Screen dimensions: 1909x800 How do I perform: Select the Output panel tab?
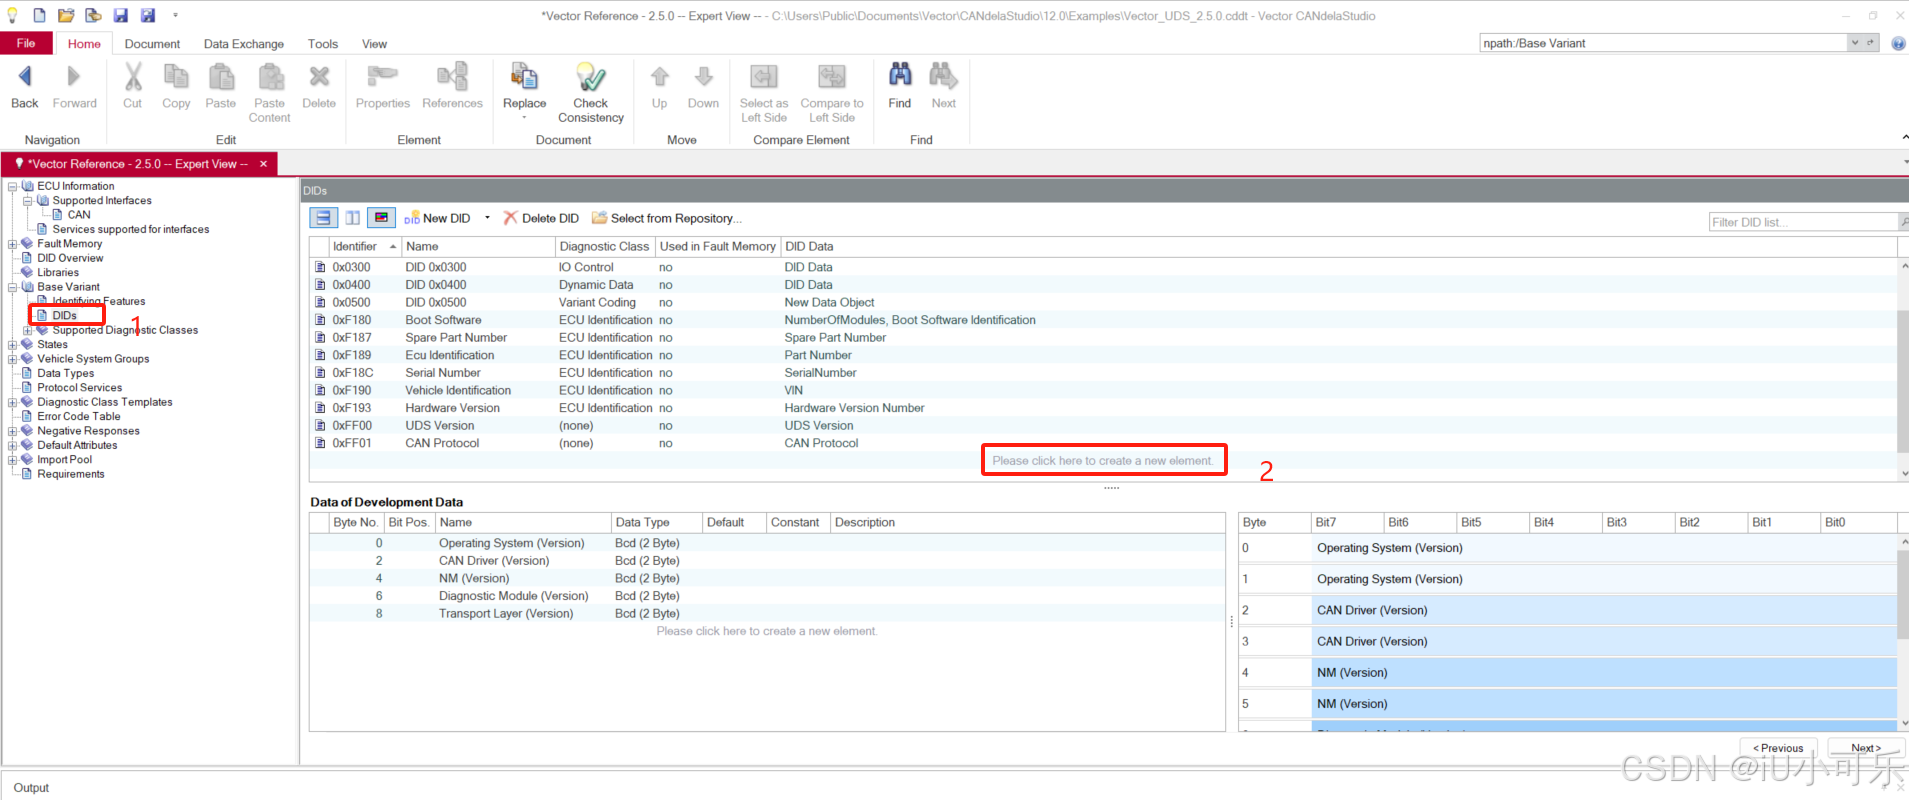(x=31, y=788)
